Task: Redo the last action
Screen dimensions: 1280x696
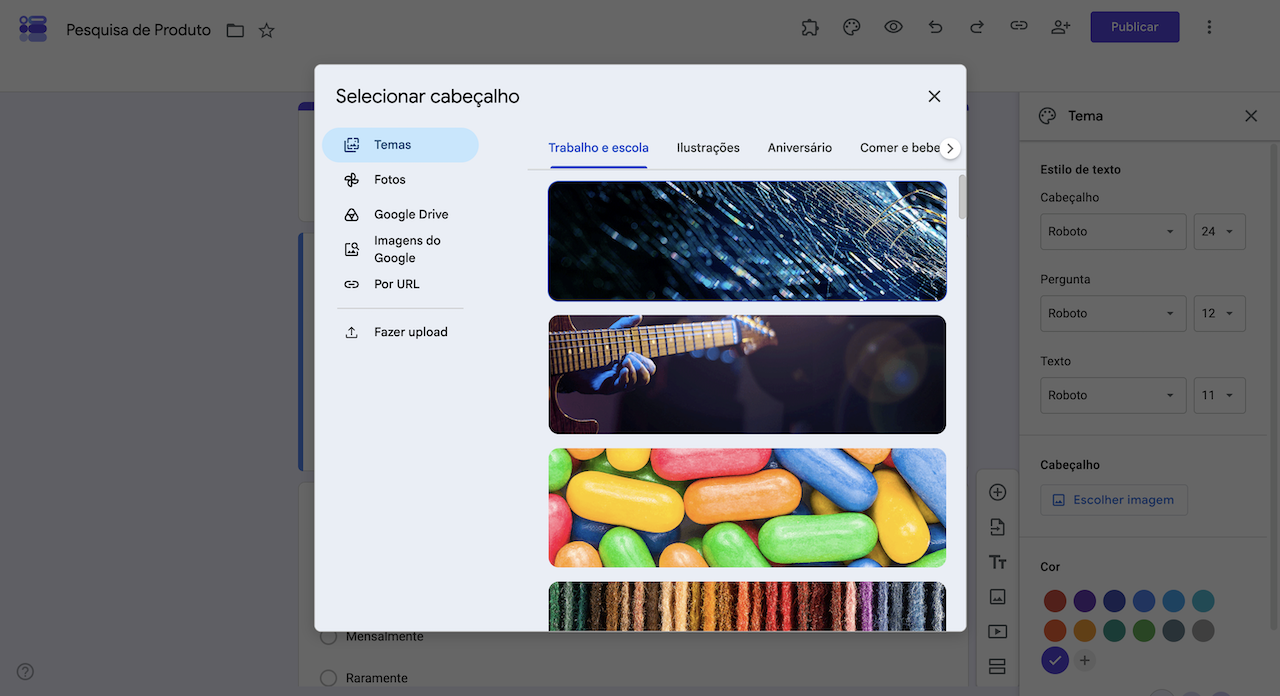Action: pos(977,27)
